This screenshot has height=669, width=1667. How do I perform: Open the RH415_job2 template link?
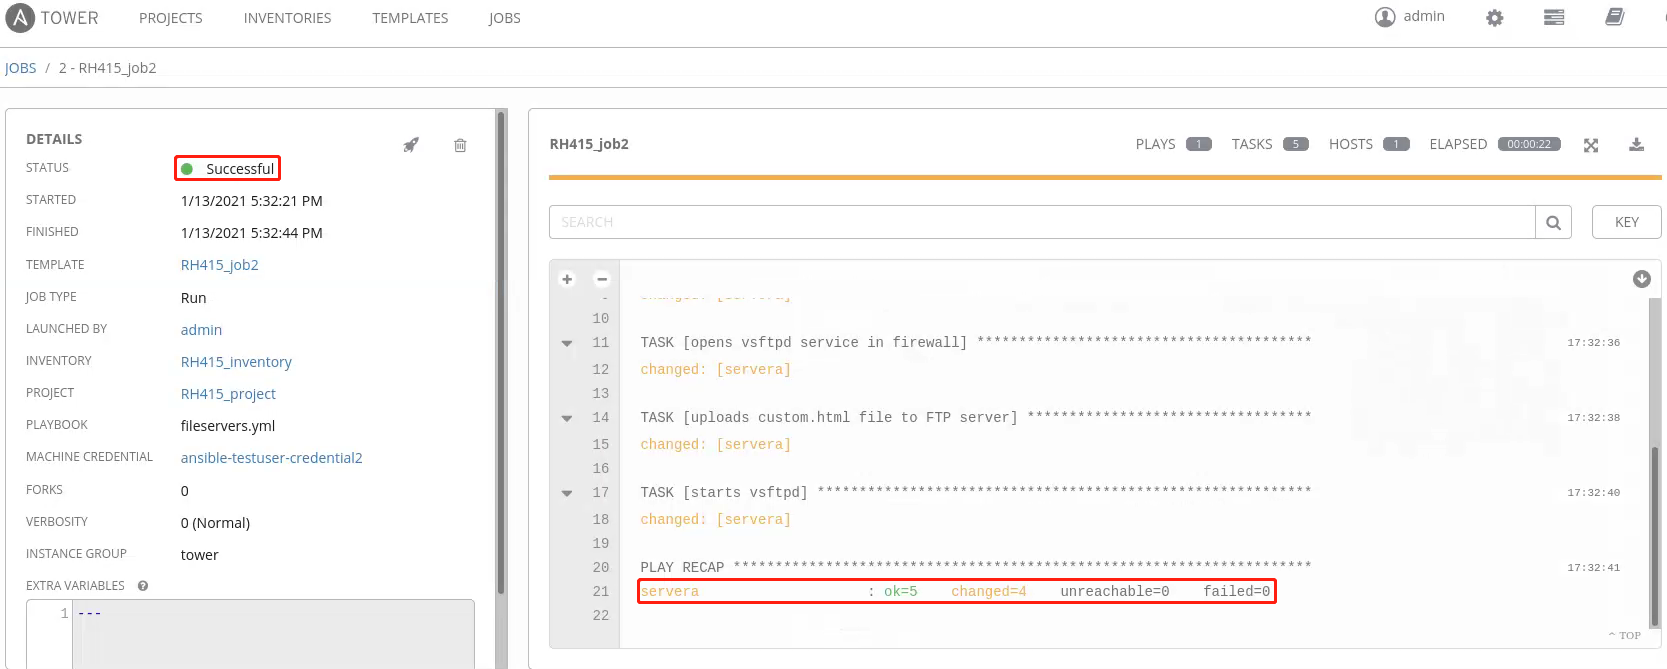[219, 265]
